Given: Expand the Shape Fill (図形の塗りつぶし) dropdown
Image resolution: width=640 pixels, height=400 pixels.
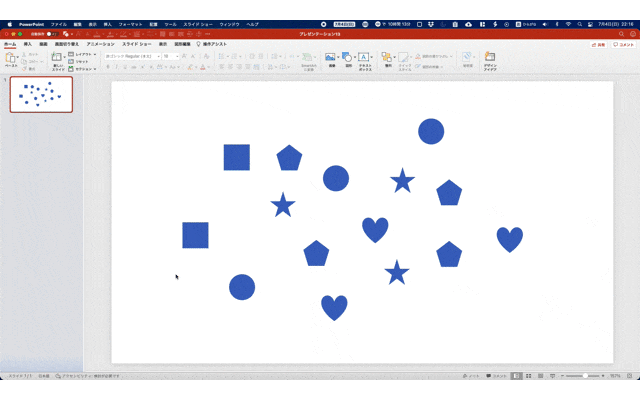Looking at the screenshot, I should pyautogui.click(x=451, y=56).
